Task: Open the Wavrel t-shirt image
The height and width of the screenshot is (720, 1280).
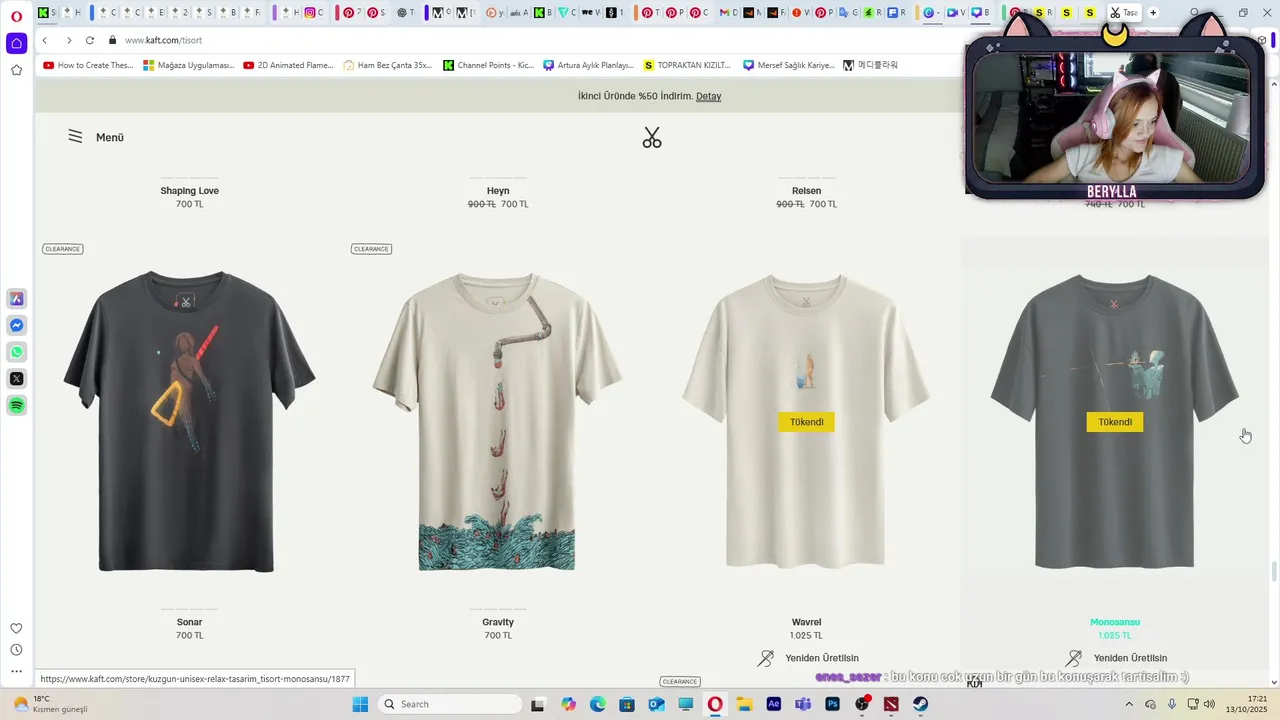Action: 806,420
